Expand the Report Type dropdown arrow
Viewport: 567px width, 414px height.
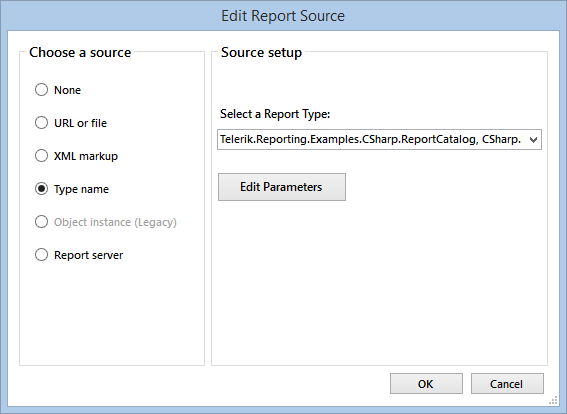tap(533, 140)
